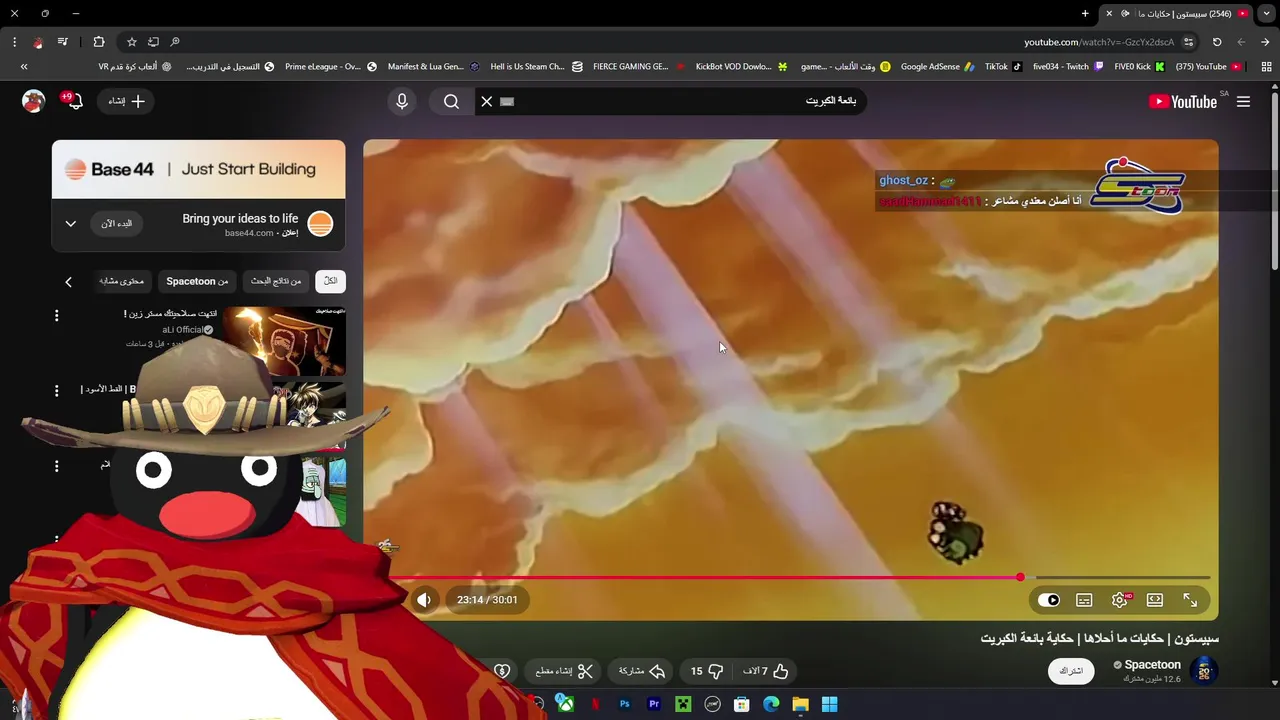Open YouTube notifications bell
Image resolution: width=1280 pixels, height=720 pixels.
[x=74, y=101]
